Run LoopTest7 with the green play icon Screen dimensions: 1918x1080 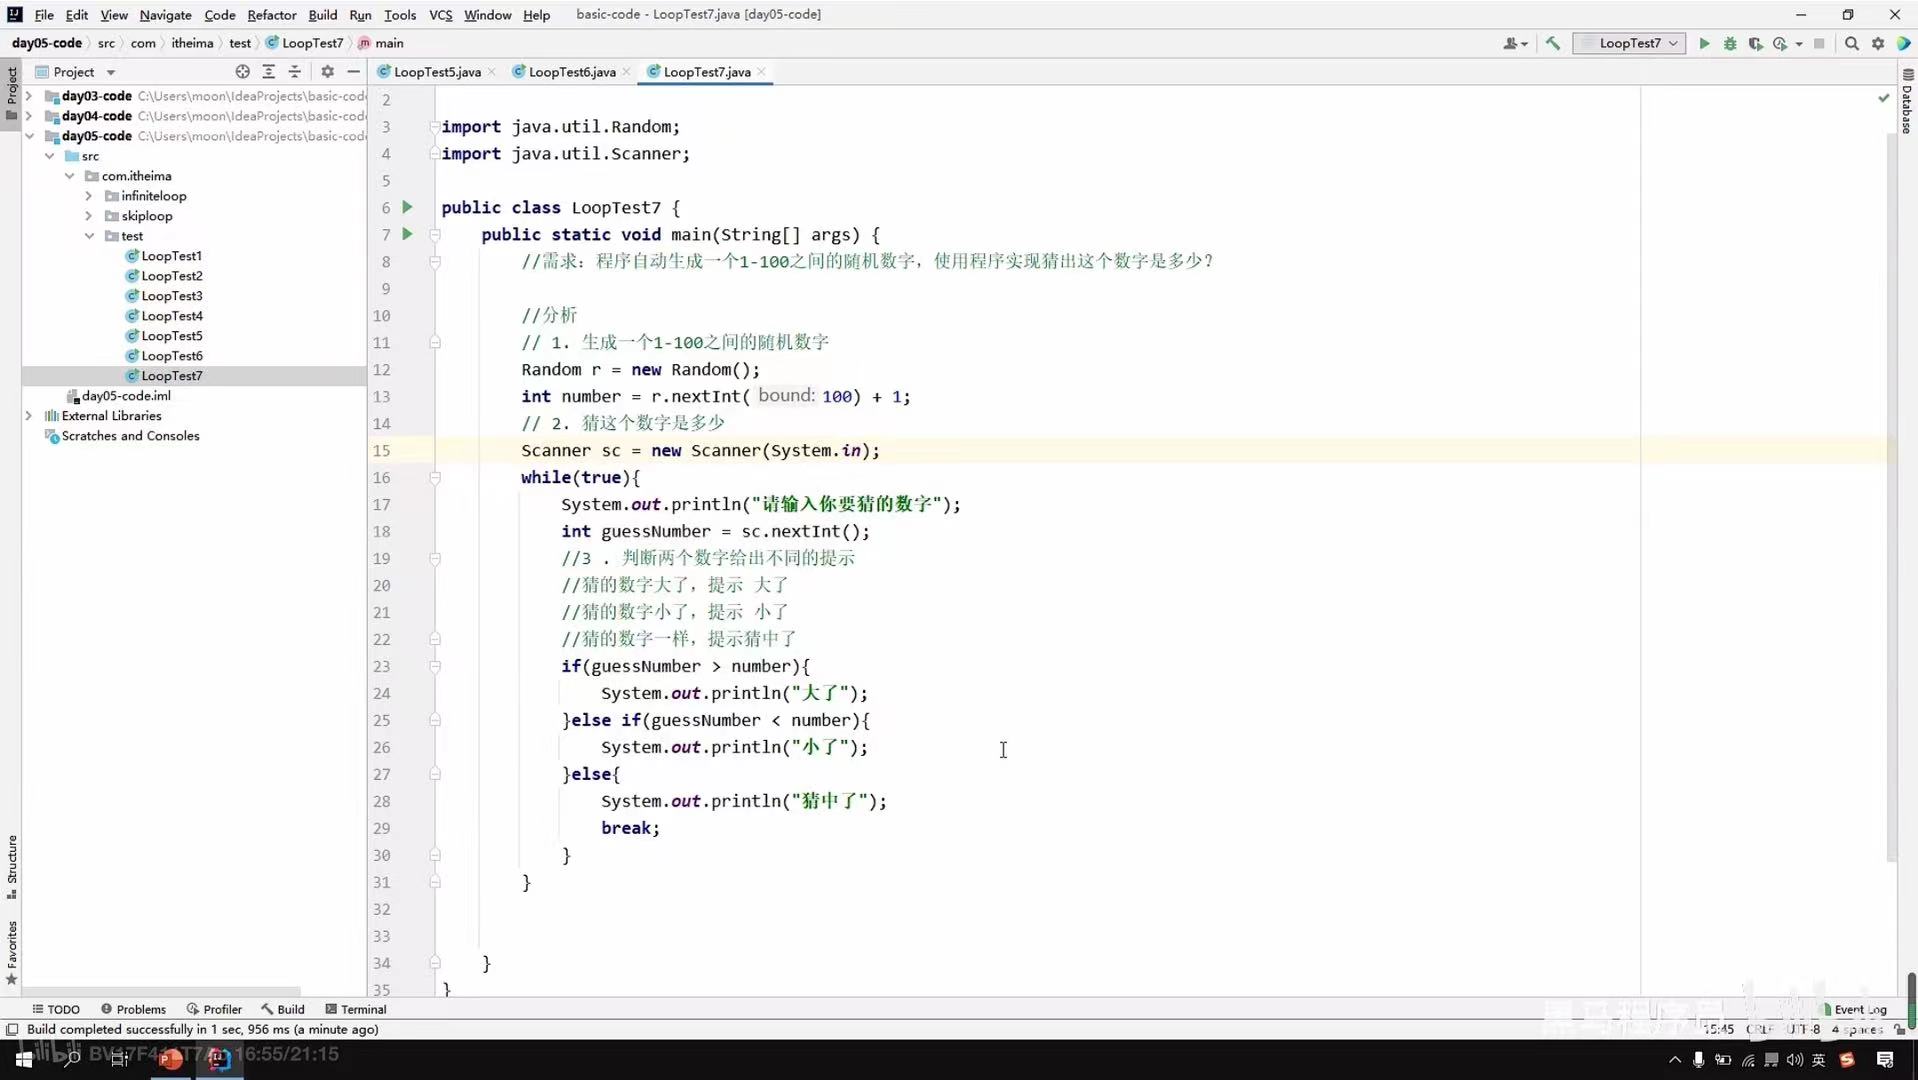tap(1704, 43)
